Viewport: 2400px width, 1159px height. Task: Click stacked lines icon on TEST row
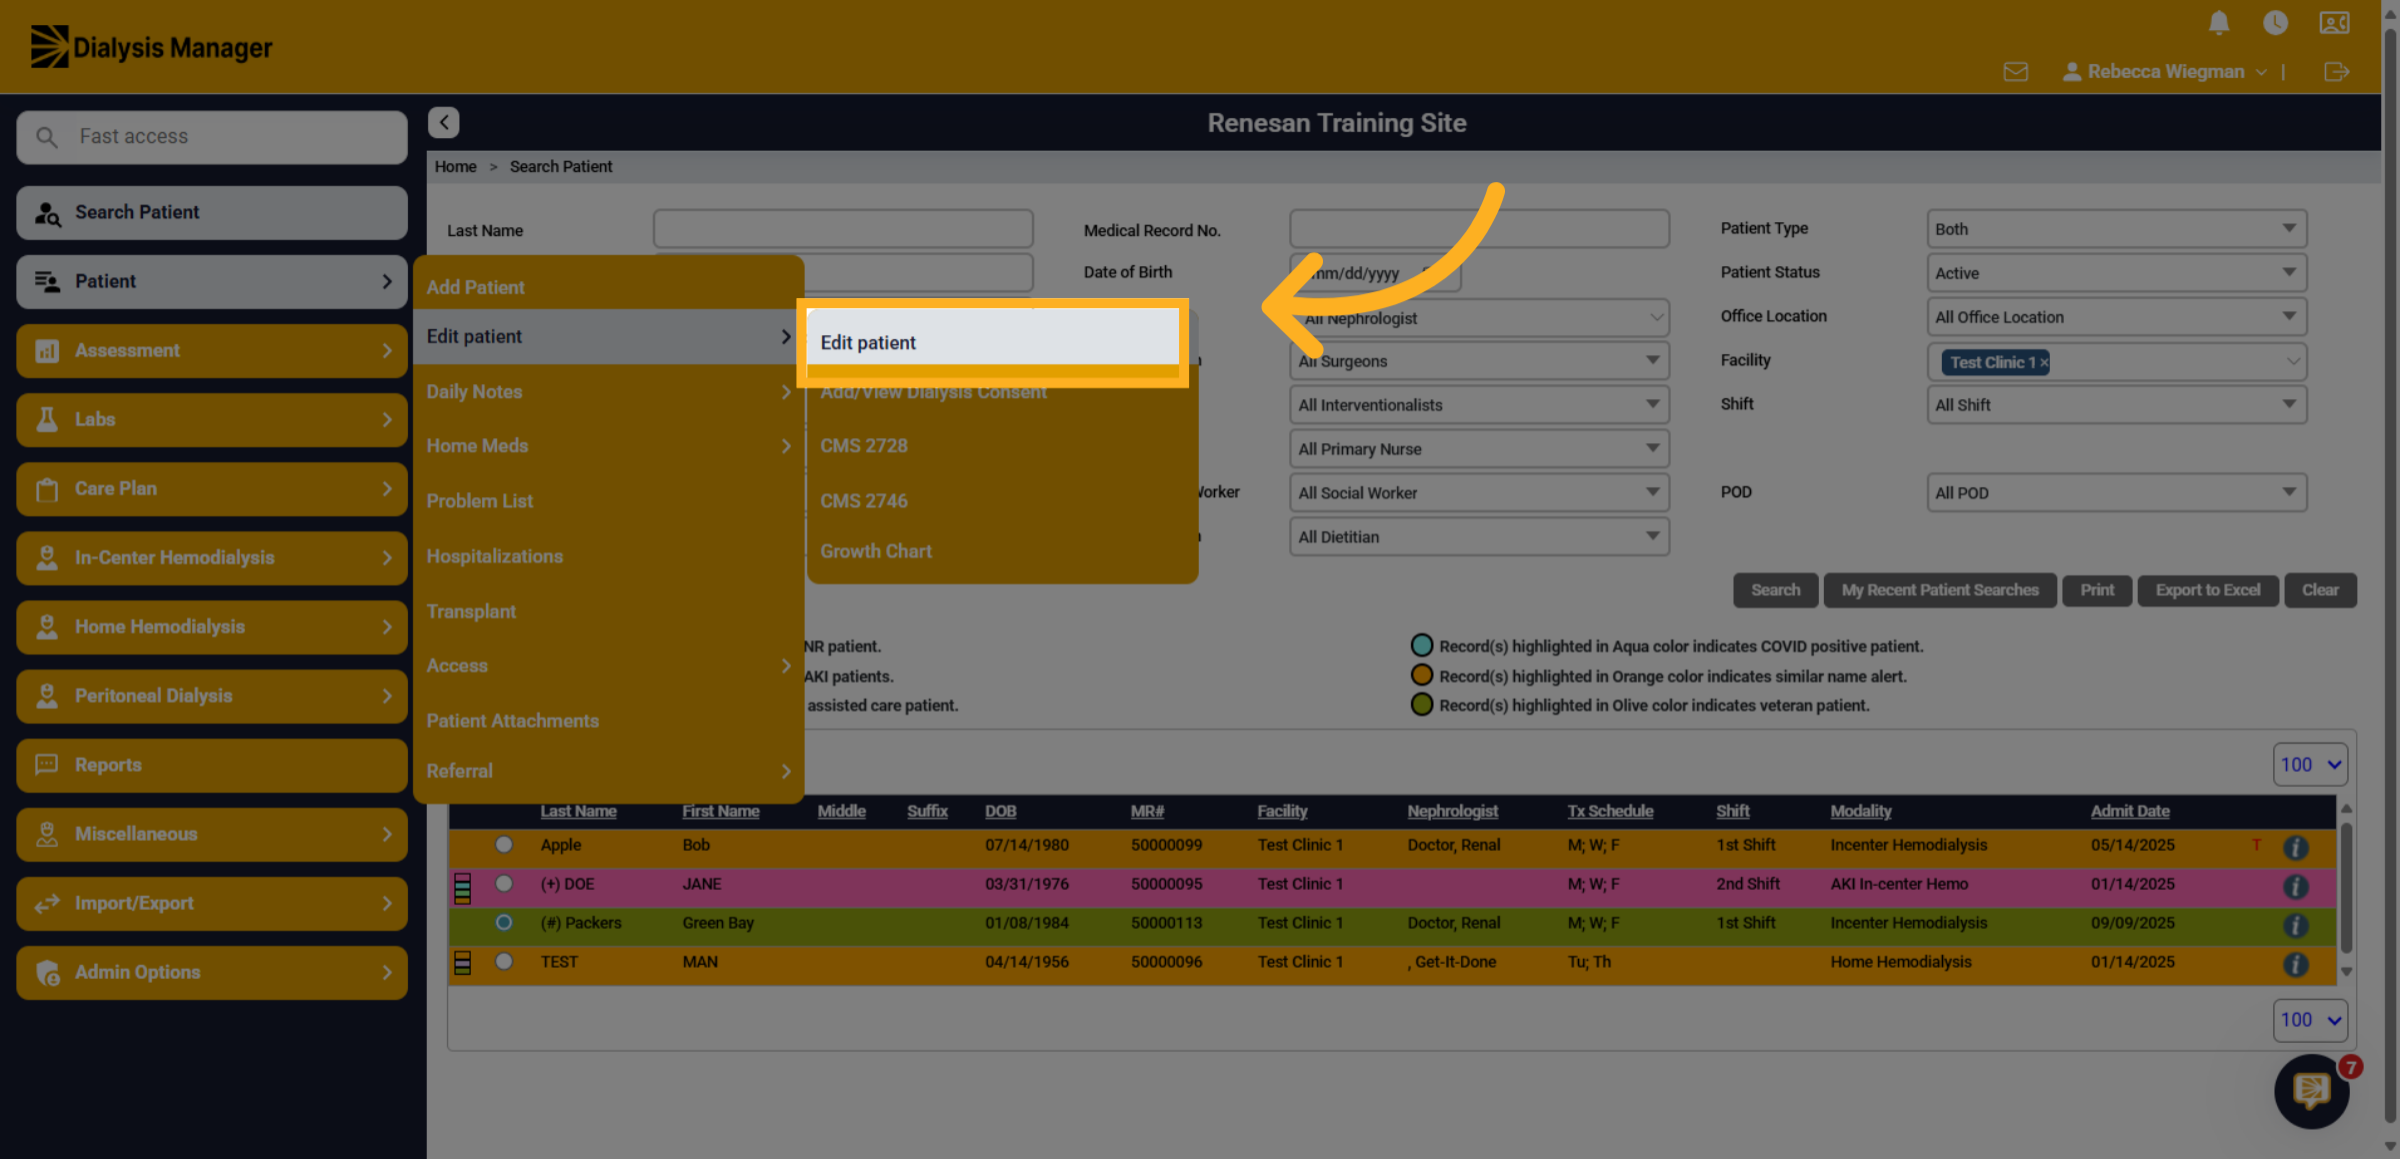coord(462,962)
